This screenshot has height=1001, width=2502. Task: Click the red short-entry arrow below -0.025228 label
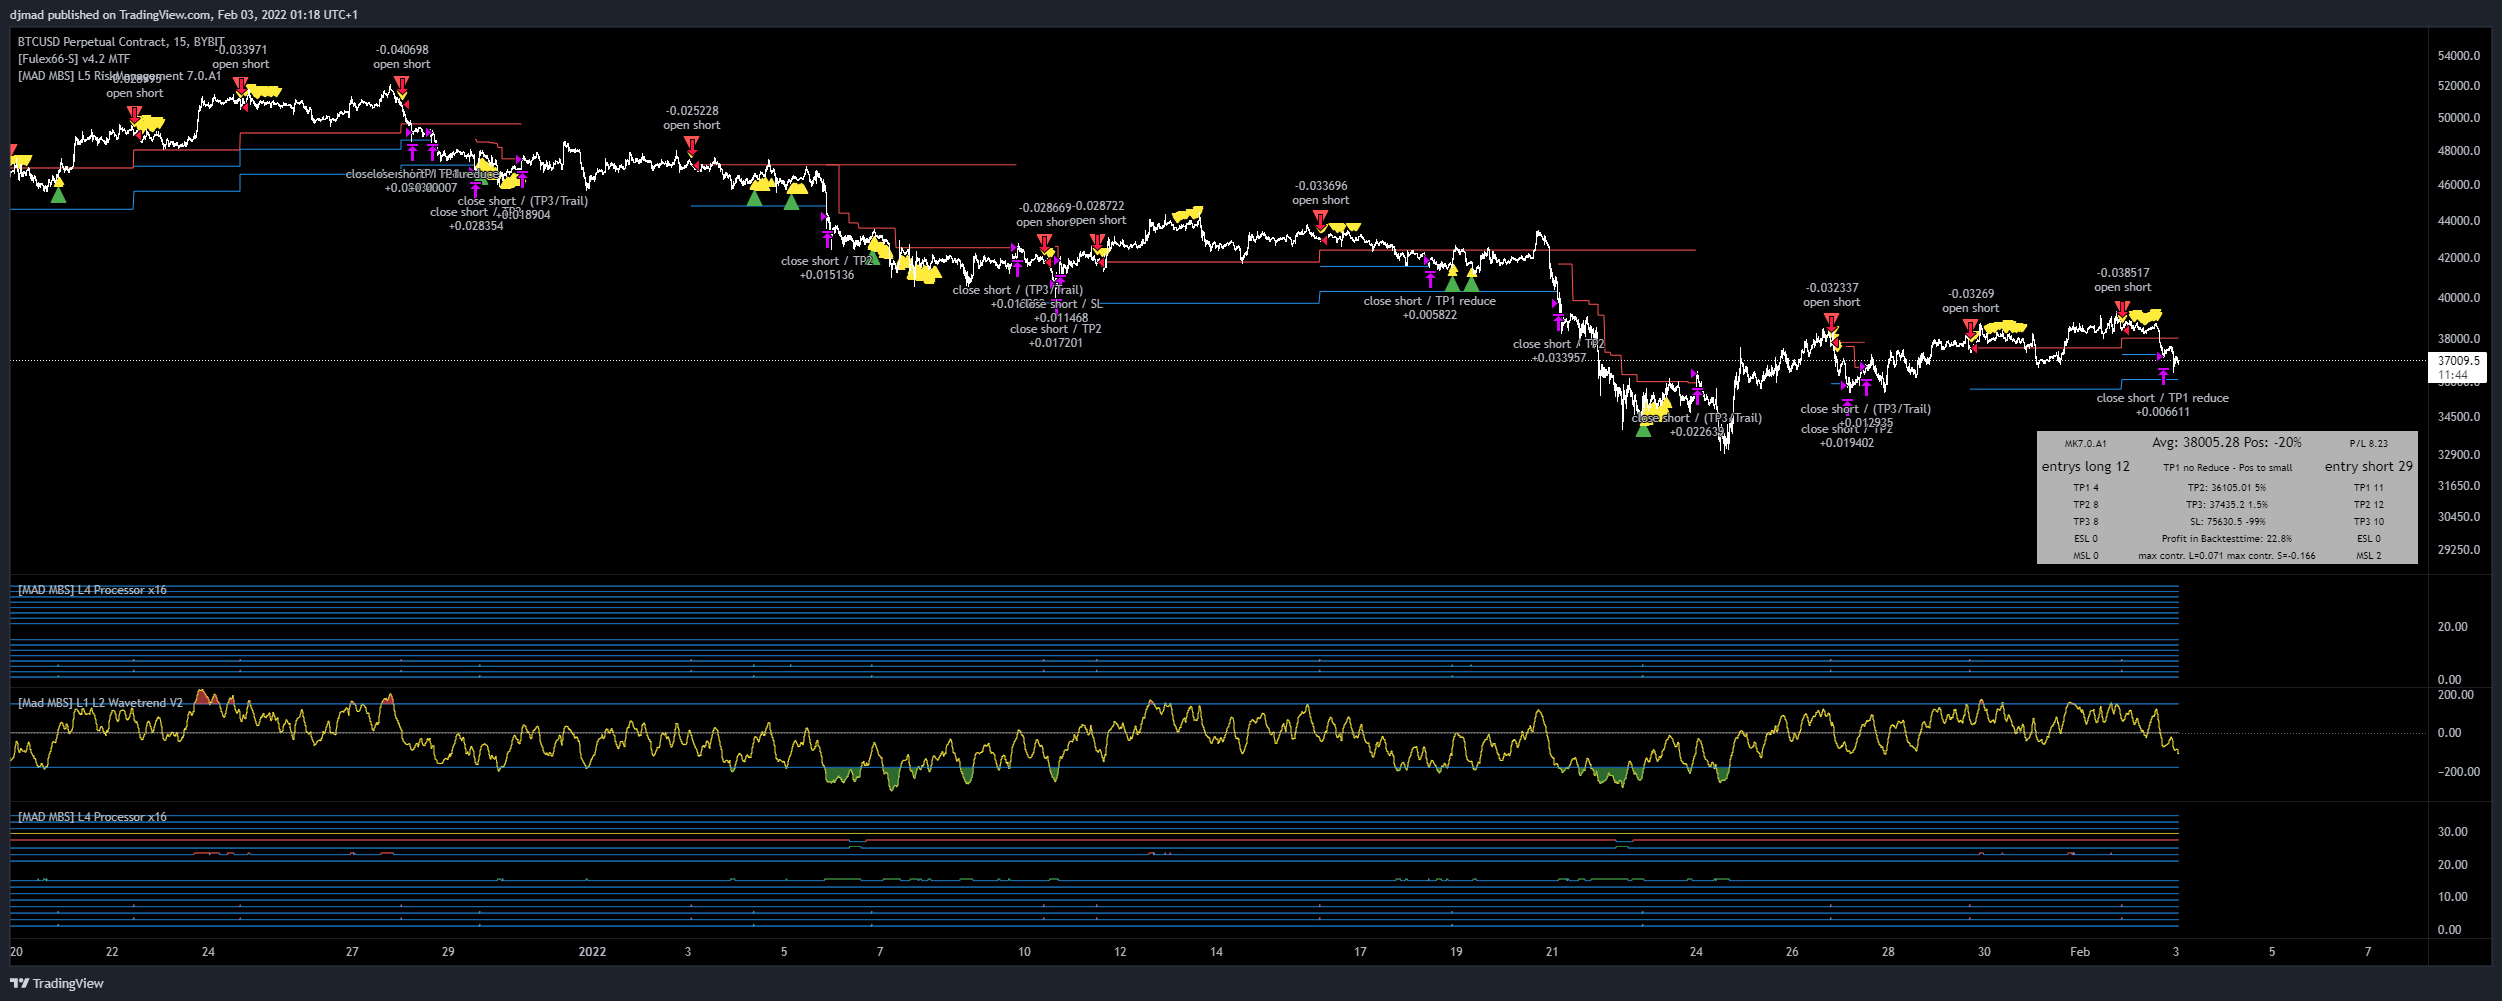pos(691,144)
